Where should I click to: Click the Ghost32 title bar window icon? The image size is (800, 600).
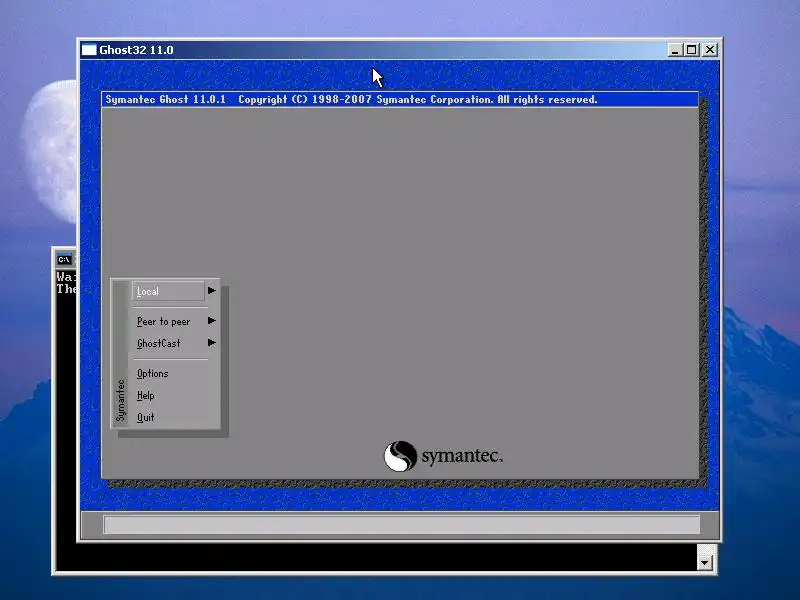pyautogui.click(x=89, y=49)
